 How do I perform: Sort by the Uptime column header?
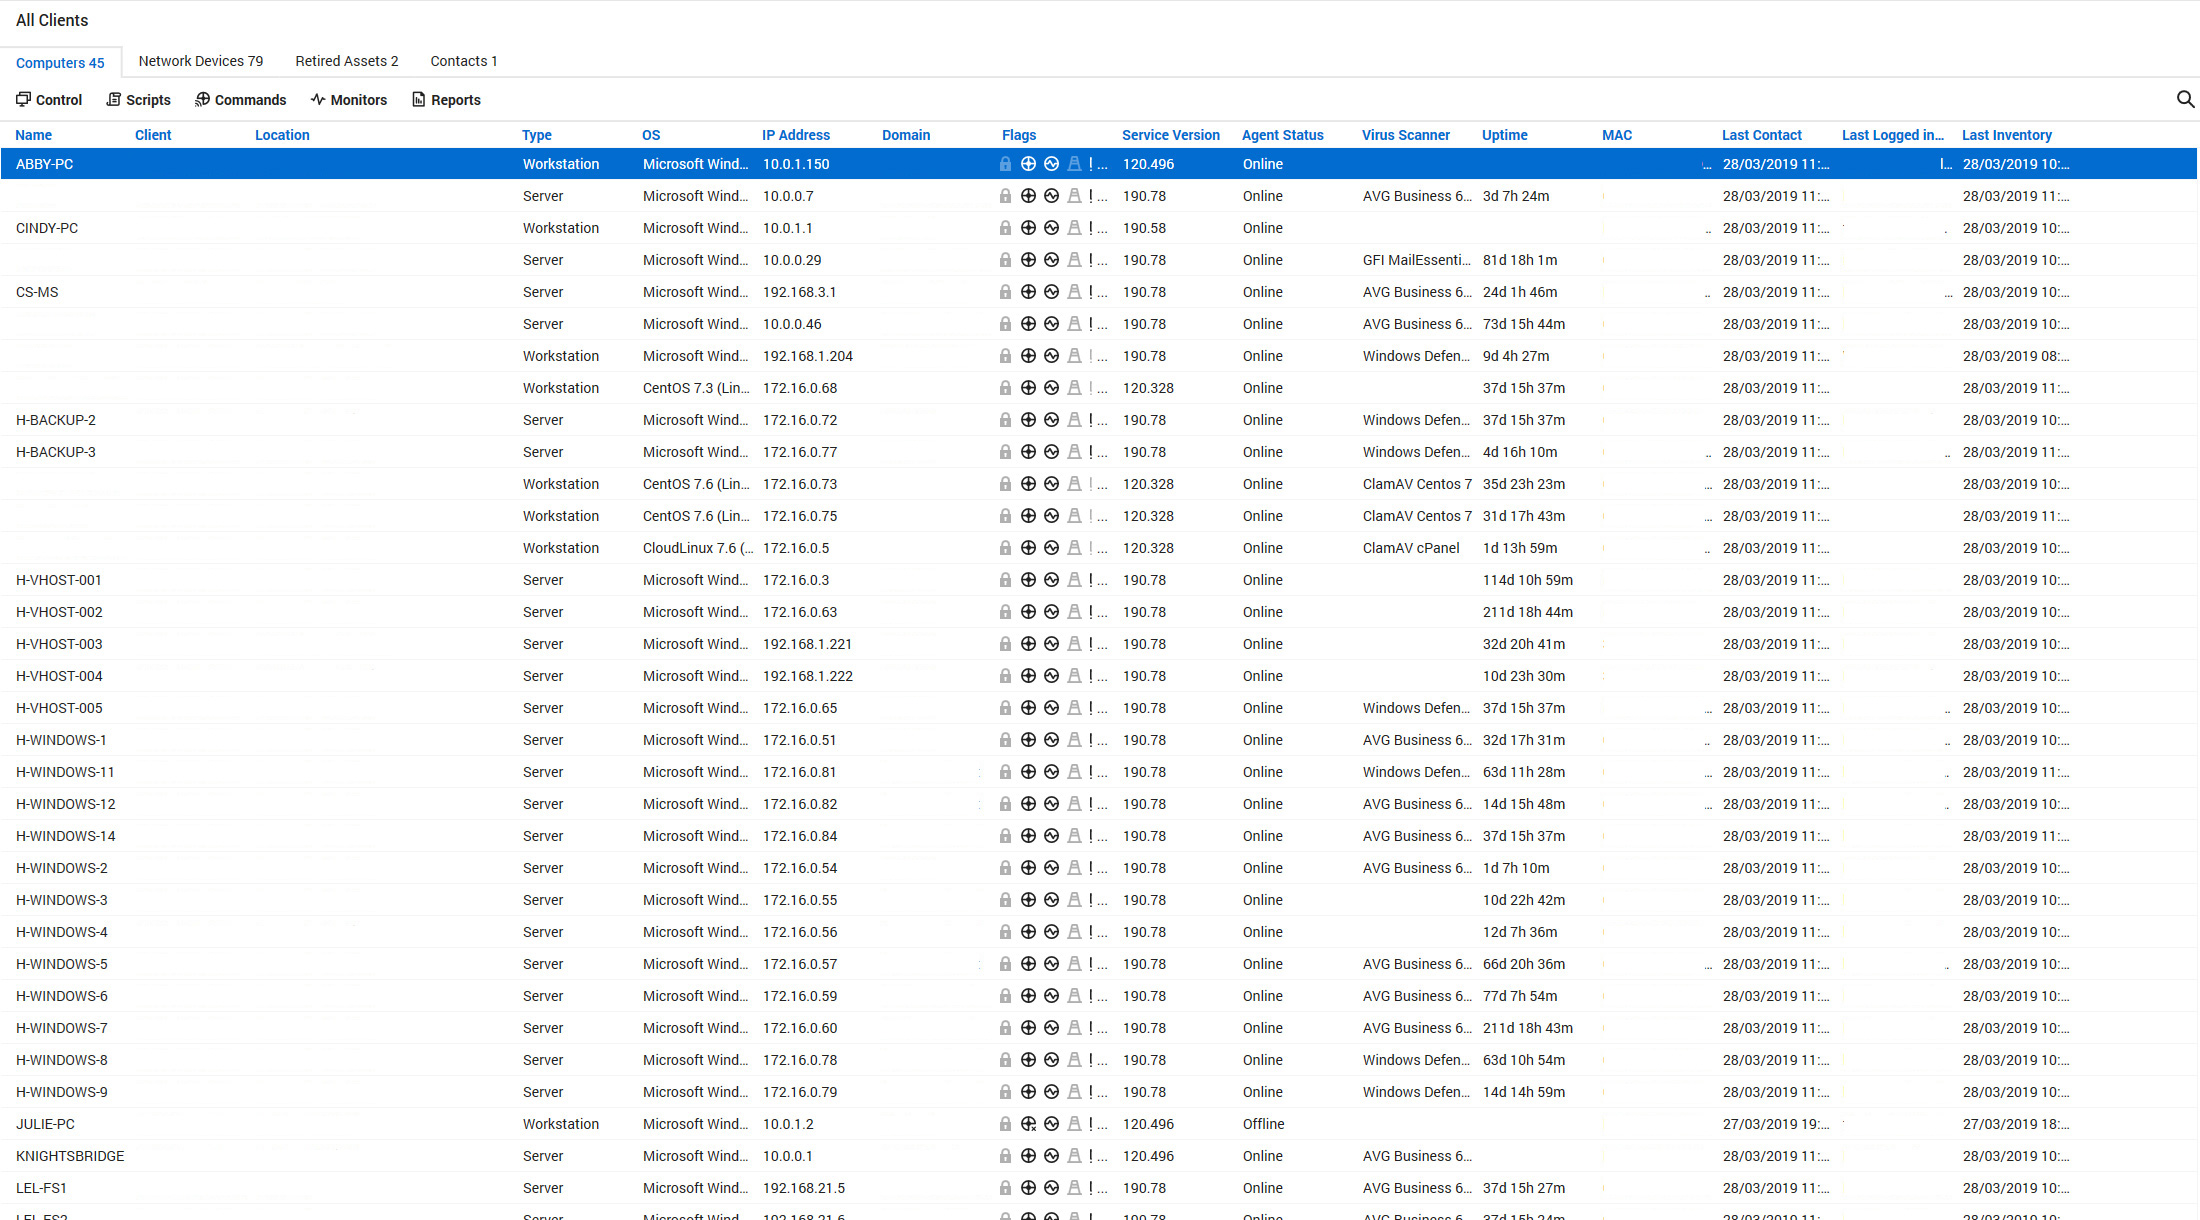(x=1504, y=135)
